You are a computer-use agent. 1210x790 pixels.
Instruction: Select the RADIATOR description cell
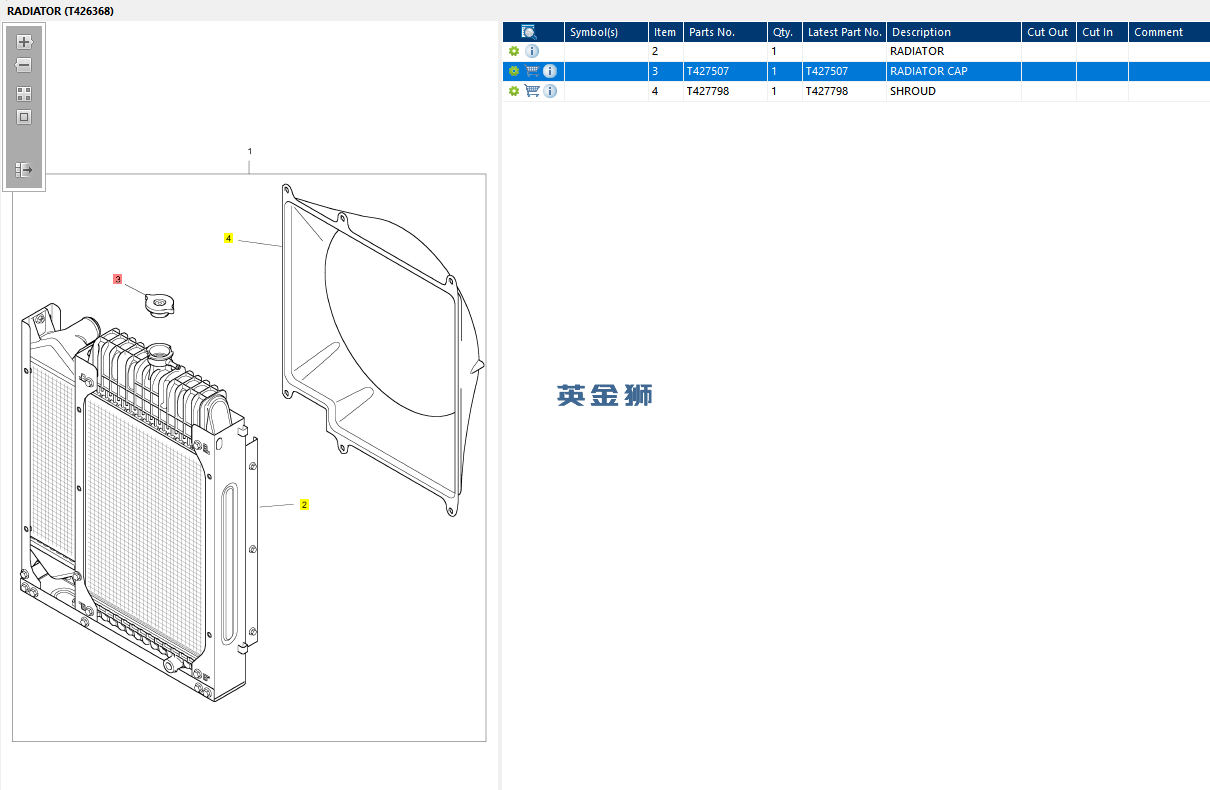click(x=954, y=51)
